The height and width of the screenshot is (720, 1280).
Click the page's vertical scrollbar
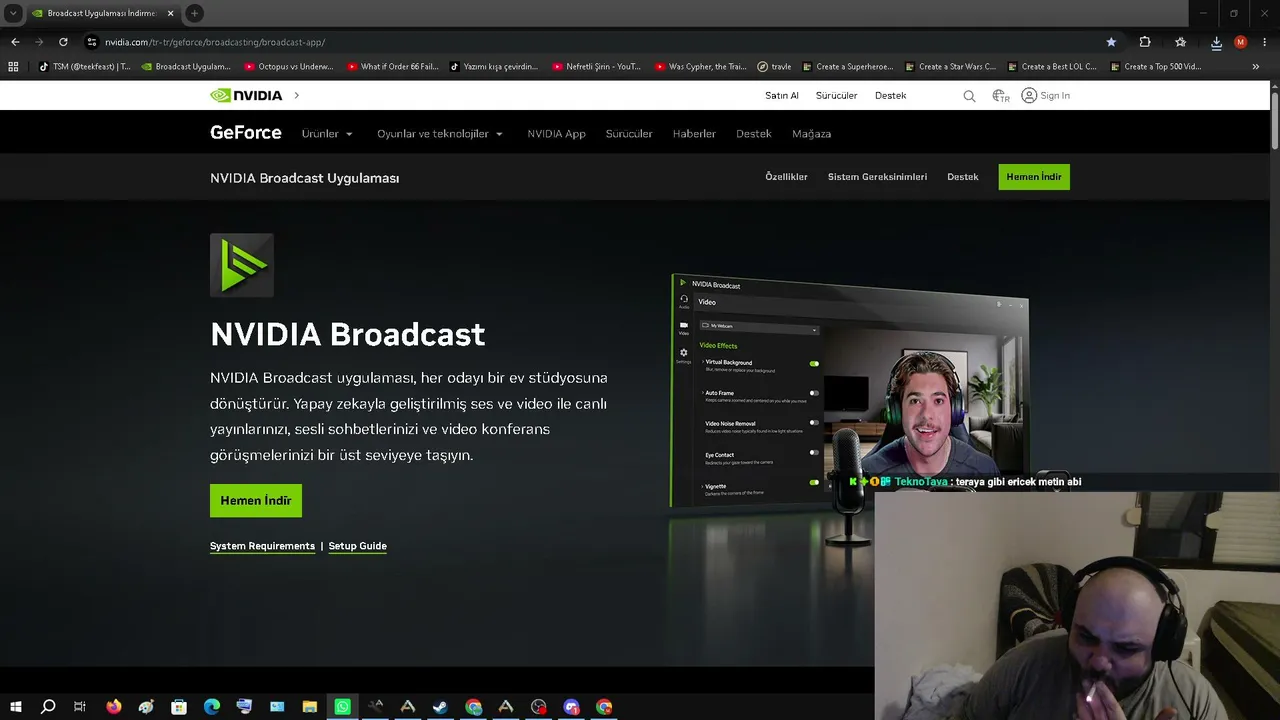click(1274, 120)
